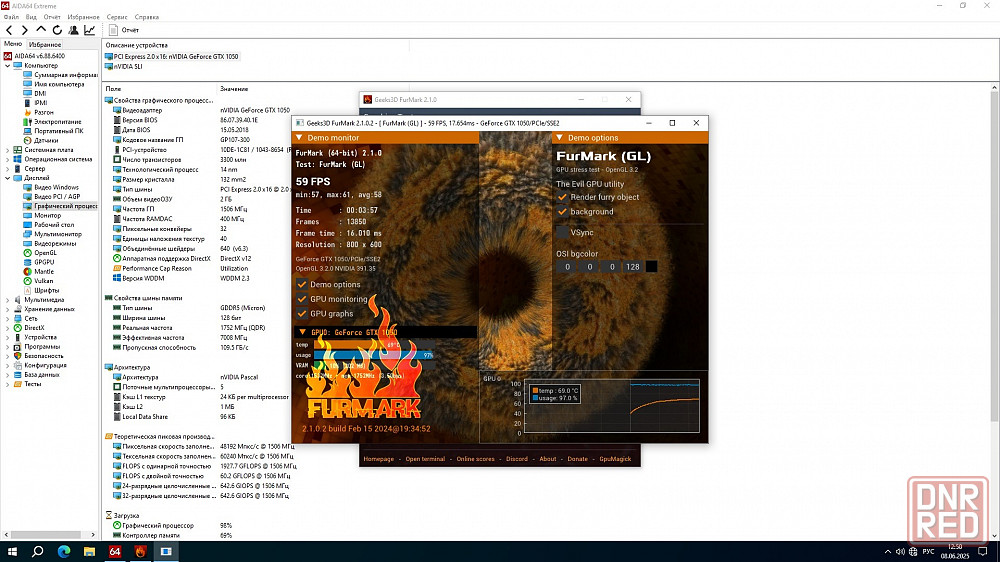Click the GpuMagick link
Image resolution: width=1000 pixels, height=562 pixels.
click(x=615, y=459)
